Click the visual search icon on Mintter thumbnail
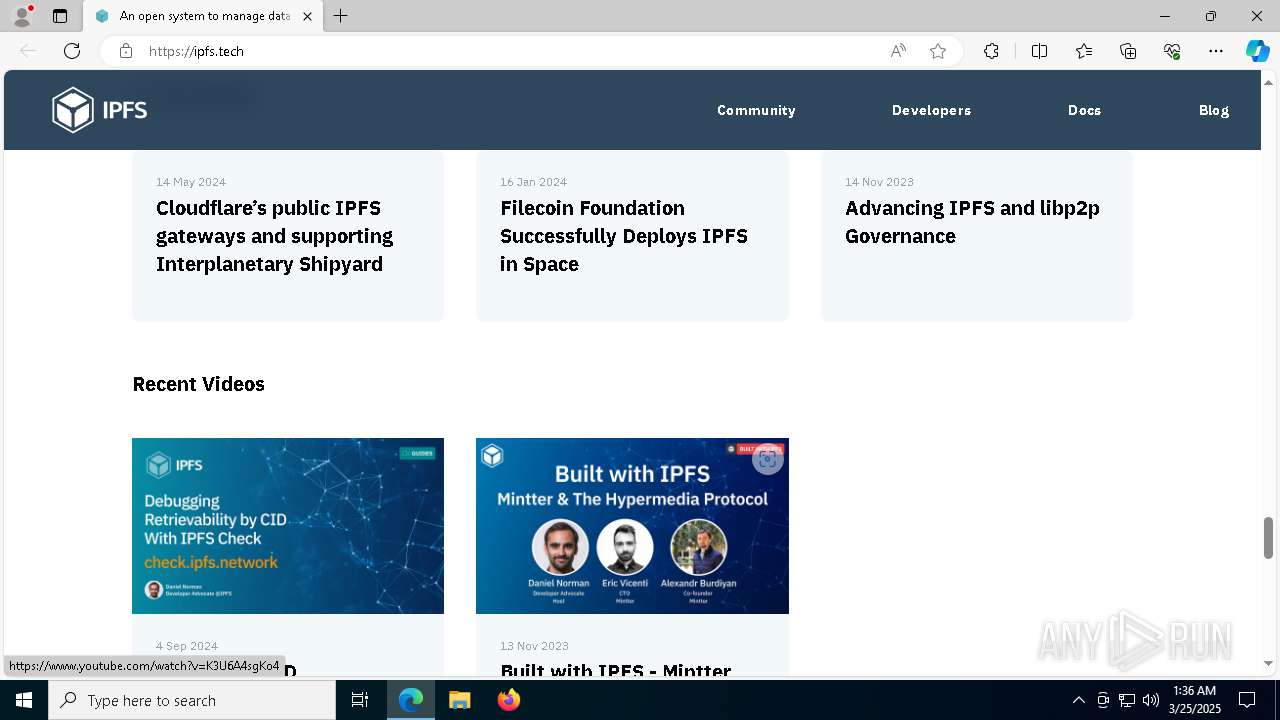The height and width of the screenshot is (720, 1280). pyautogui.click(x=767, y=459)
